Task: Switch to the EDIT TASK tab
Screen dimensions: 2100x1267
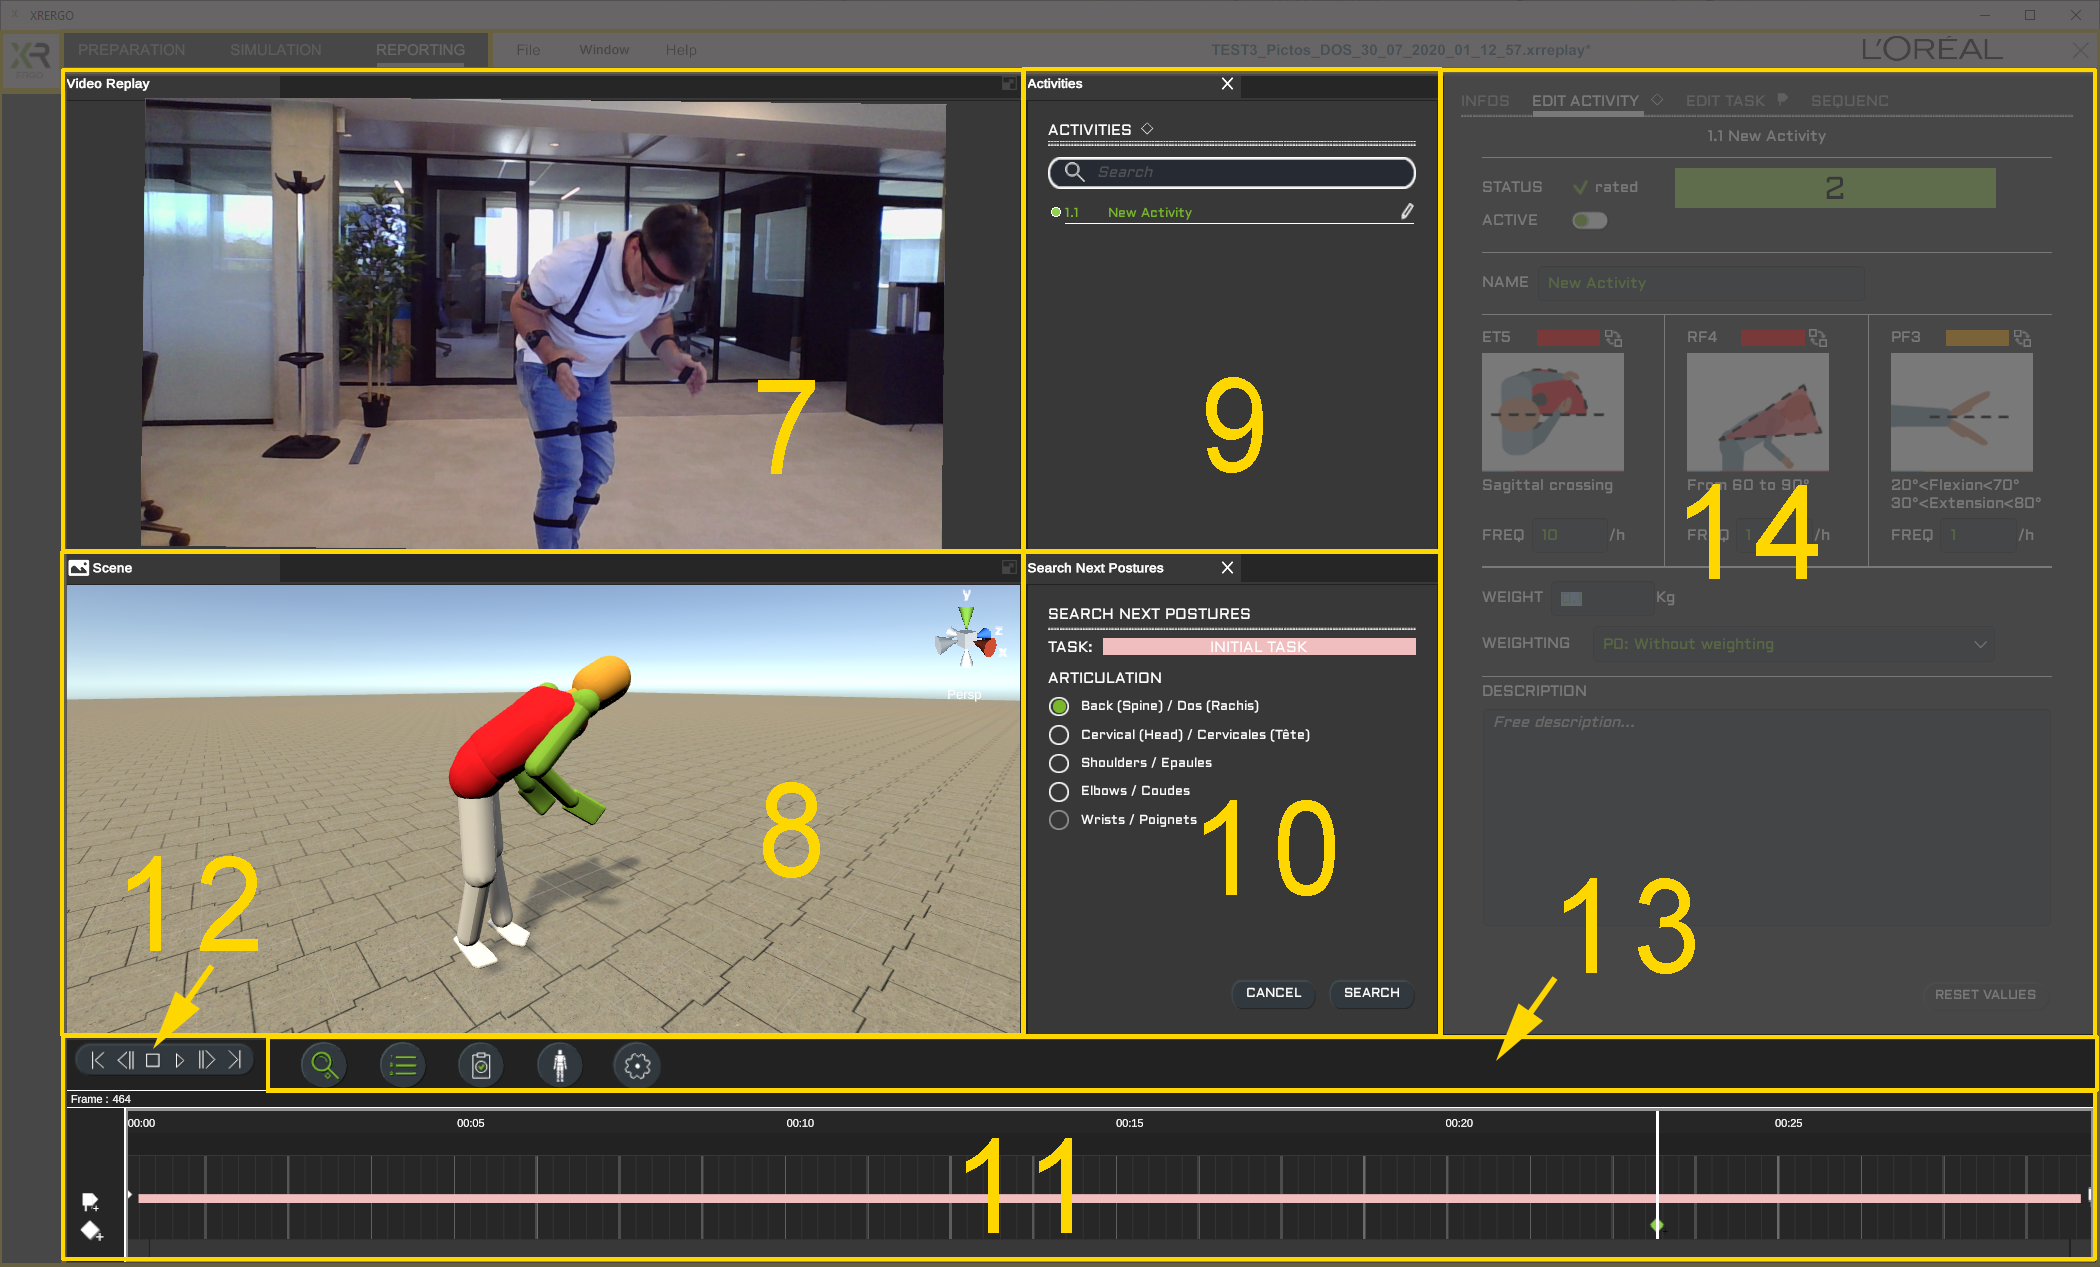Action: point(1724,101)
